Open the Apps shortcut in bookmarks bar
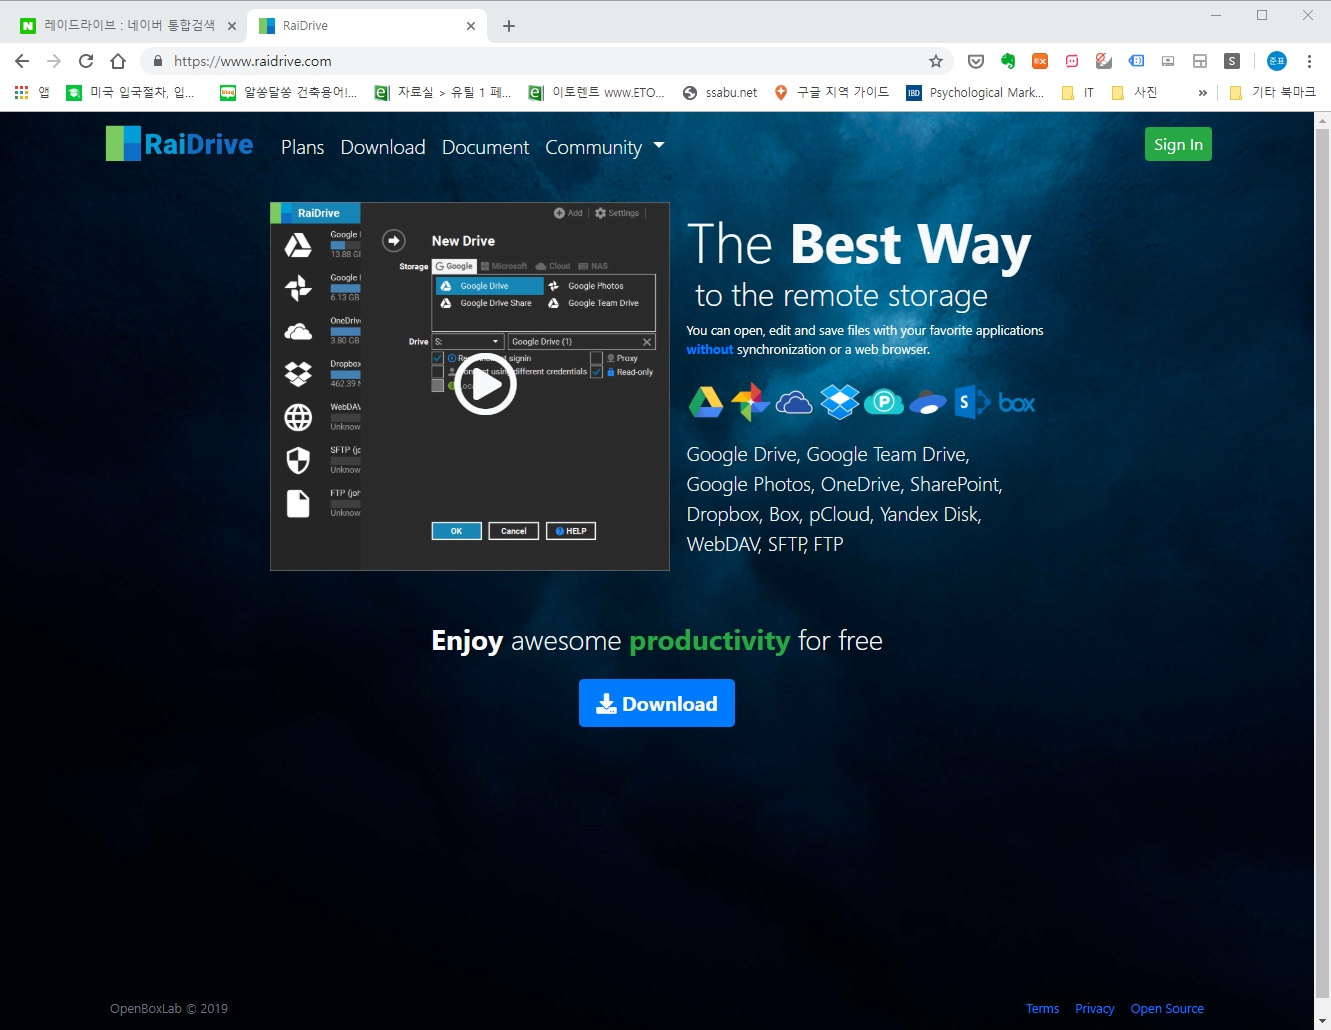The height and width of the screenshot is (1030, 1331). point(32,92)
